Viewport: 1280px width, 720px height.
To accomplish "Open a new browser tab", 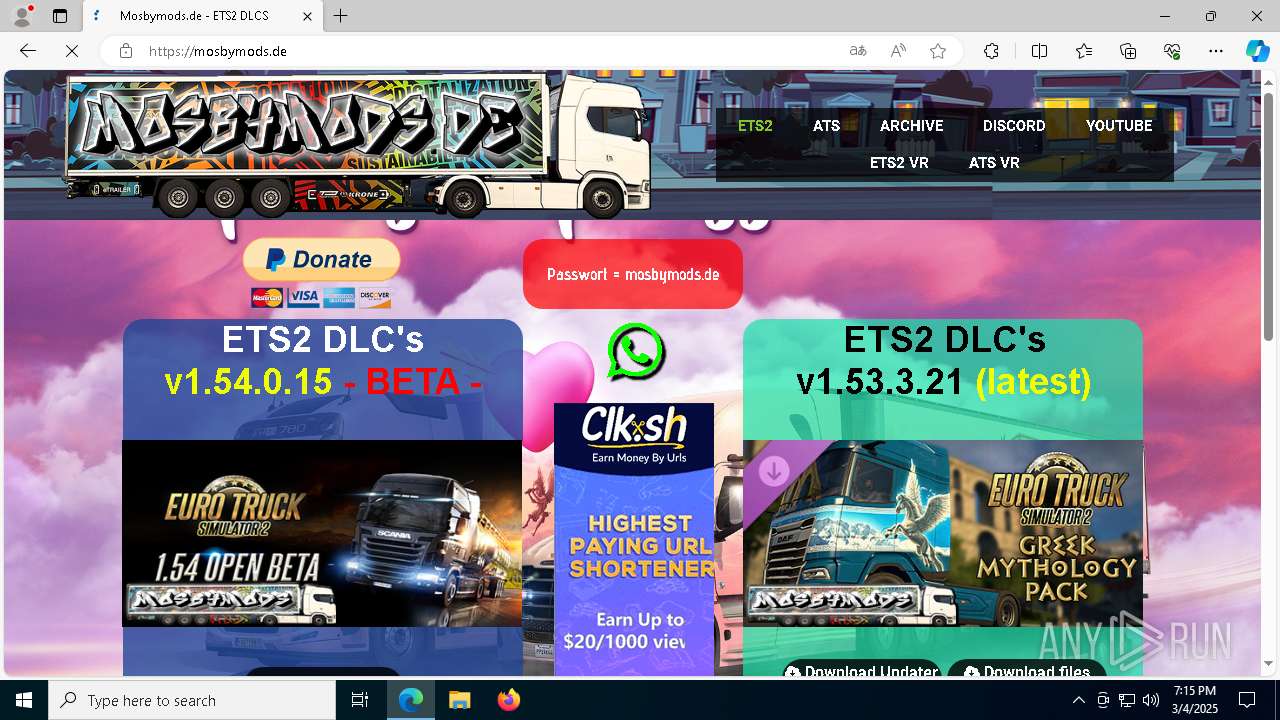I will (341, 16).
